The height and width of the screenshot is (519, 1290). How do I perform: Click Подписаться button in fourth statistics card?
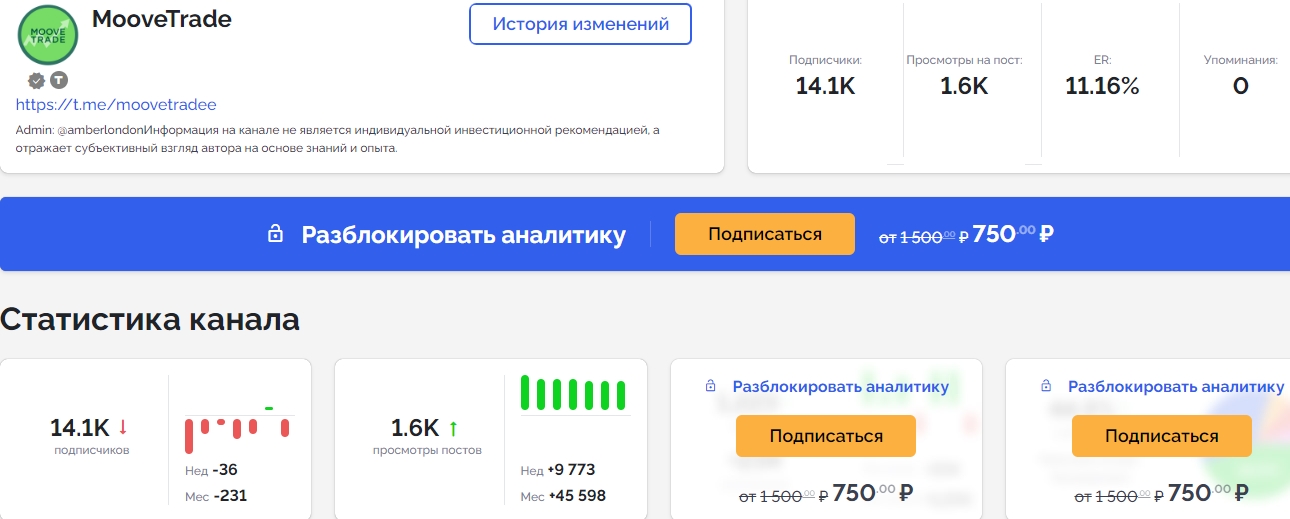(x=1162, y=436)
